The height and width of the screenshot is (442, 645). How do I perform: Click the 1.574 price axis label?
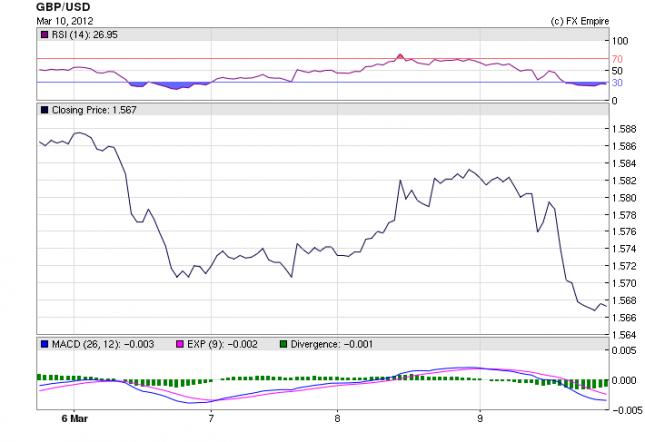[x=624, y=249]
